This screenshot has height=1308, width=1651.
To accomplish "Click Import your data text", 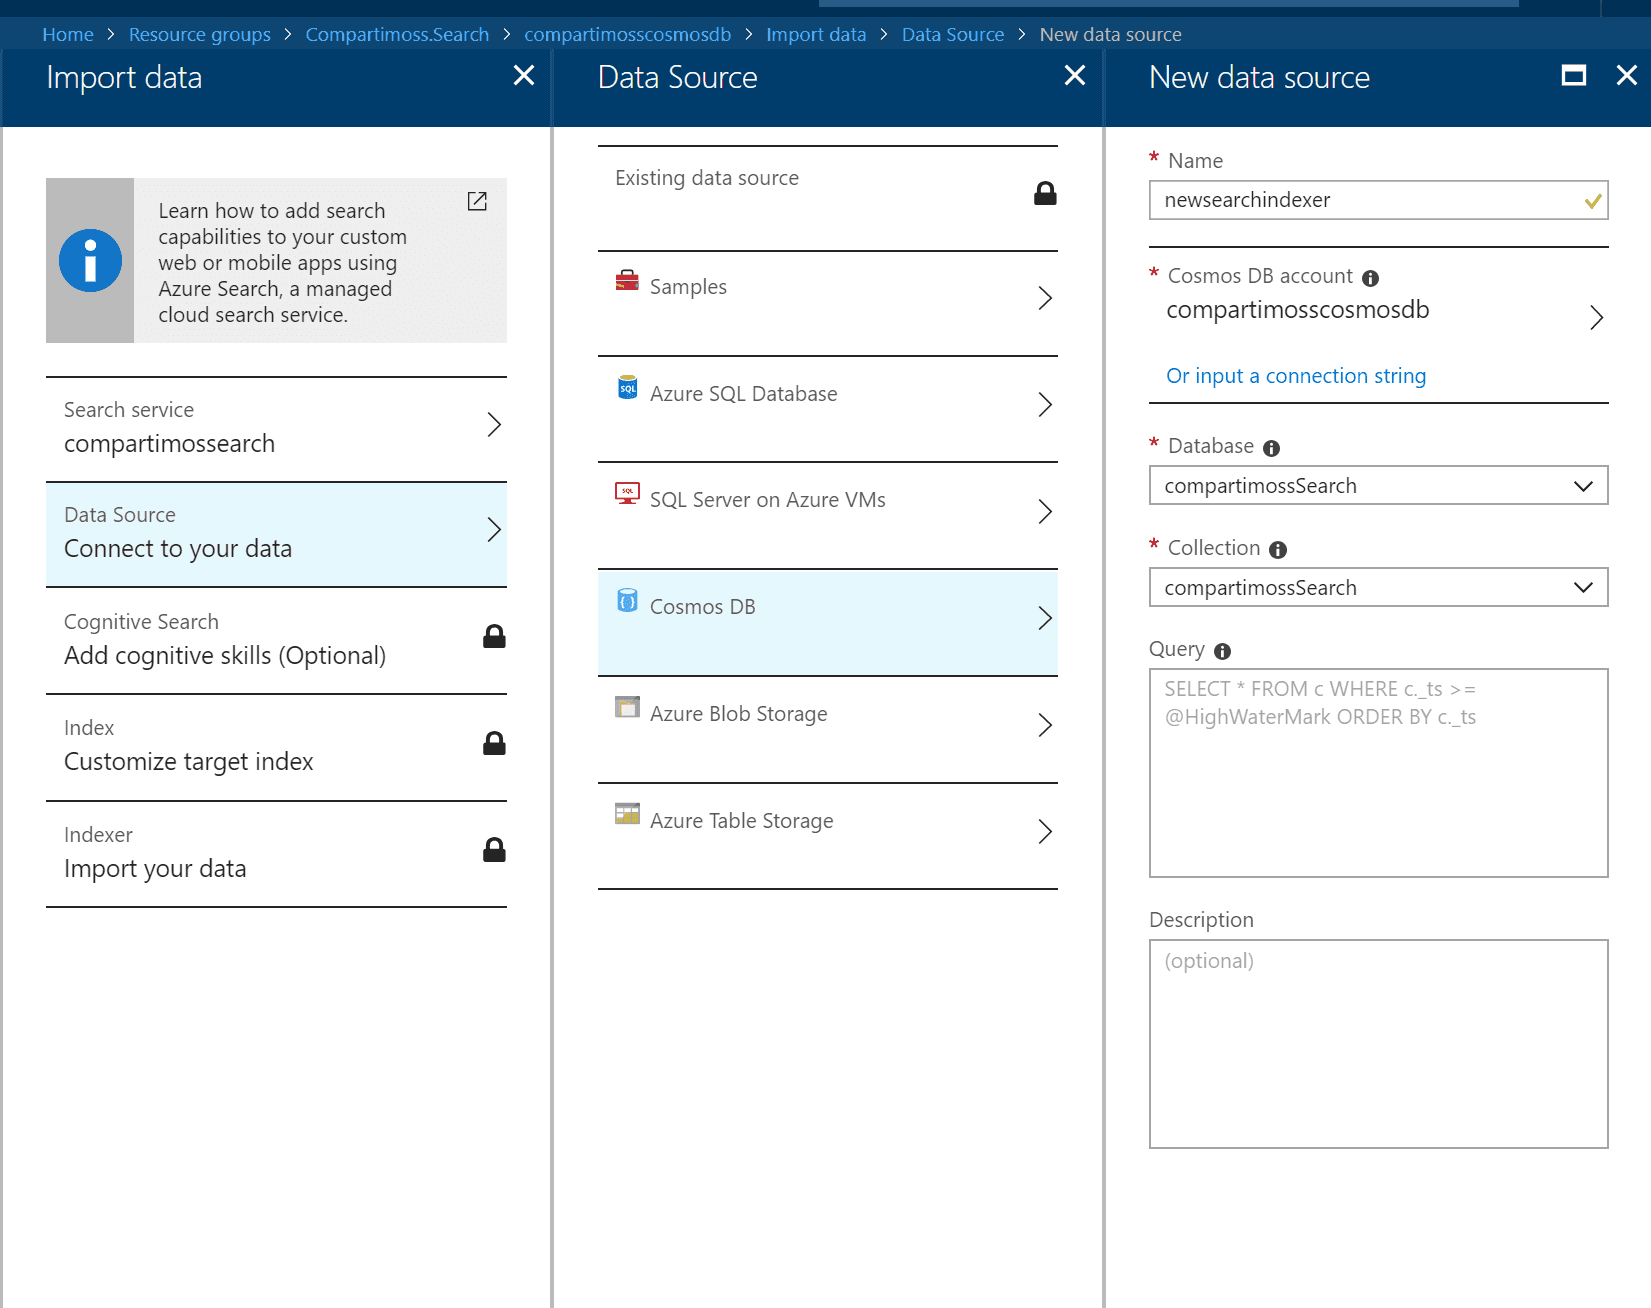I will click(x=155, y=869).
